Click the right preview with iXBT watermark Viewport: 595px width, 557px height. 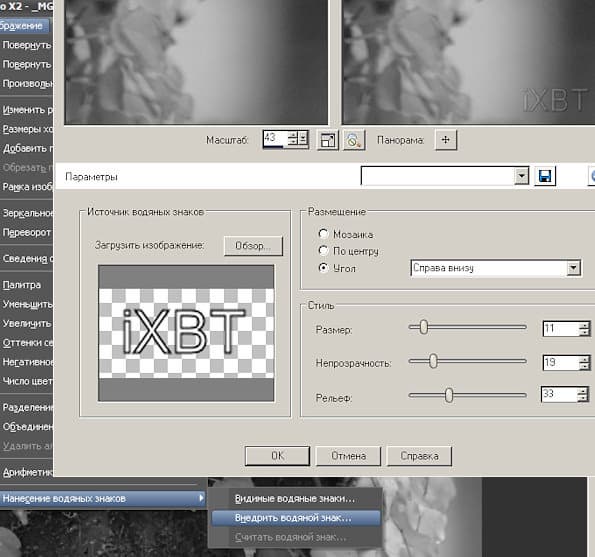468,62
